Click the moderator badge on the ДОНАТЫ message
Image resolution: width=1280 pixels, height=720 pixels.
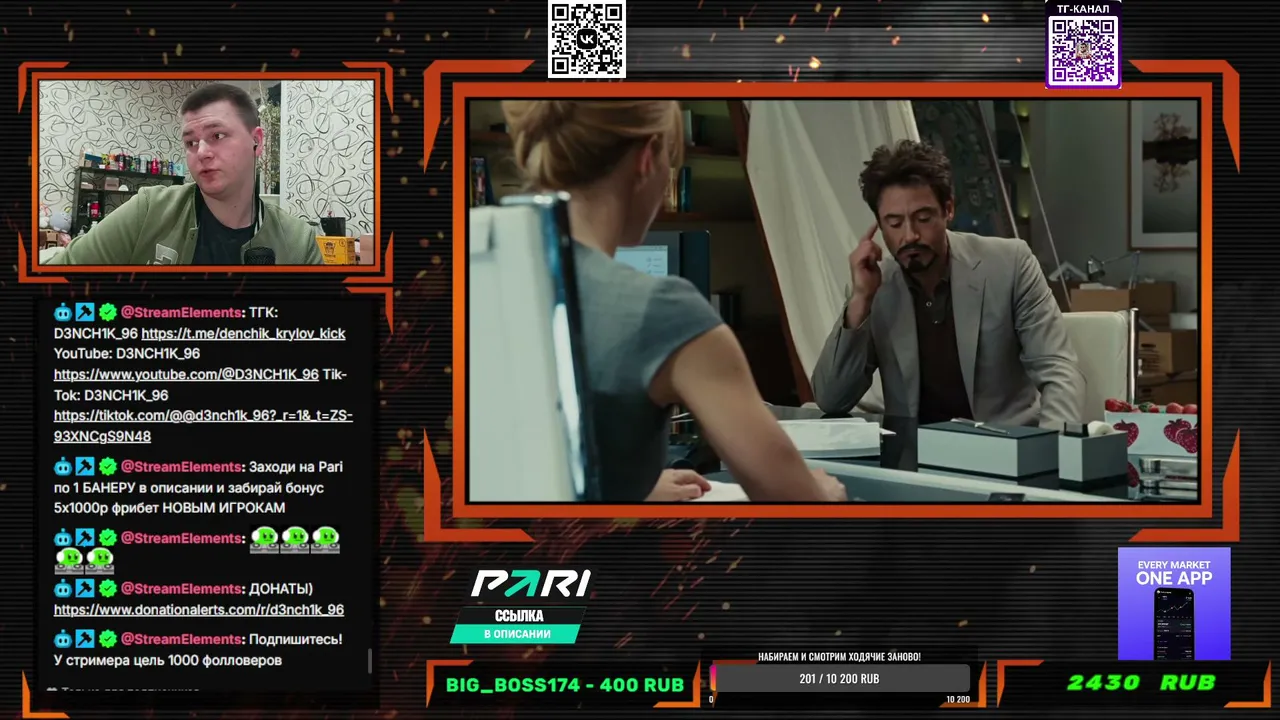click(85, 588)
